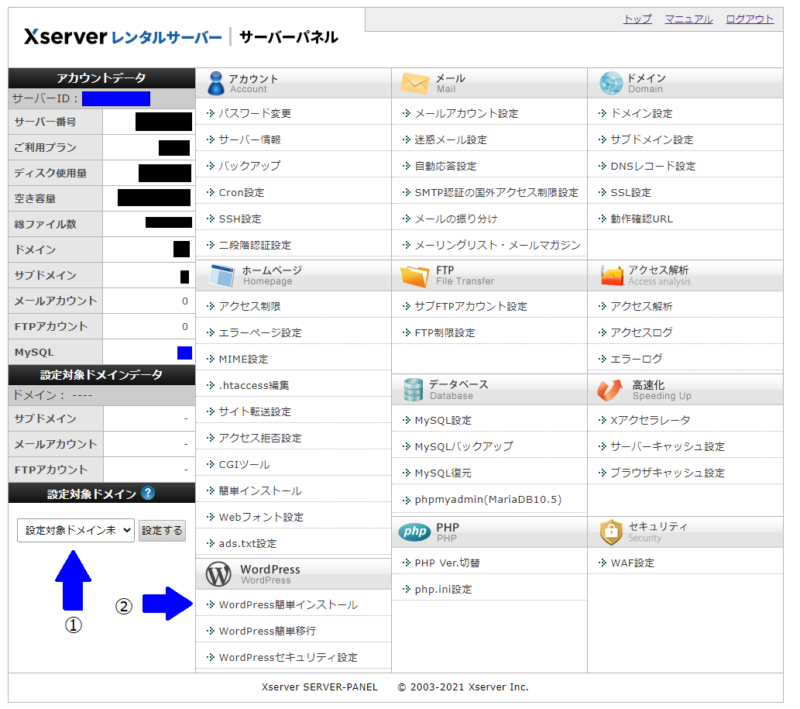Open アクセス拒否設定
The width and height of the screenshot is (800, 709).
[260, 438]
